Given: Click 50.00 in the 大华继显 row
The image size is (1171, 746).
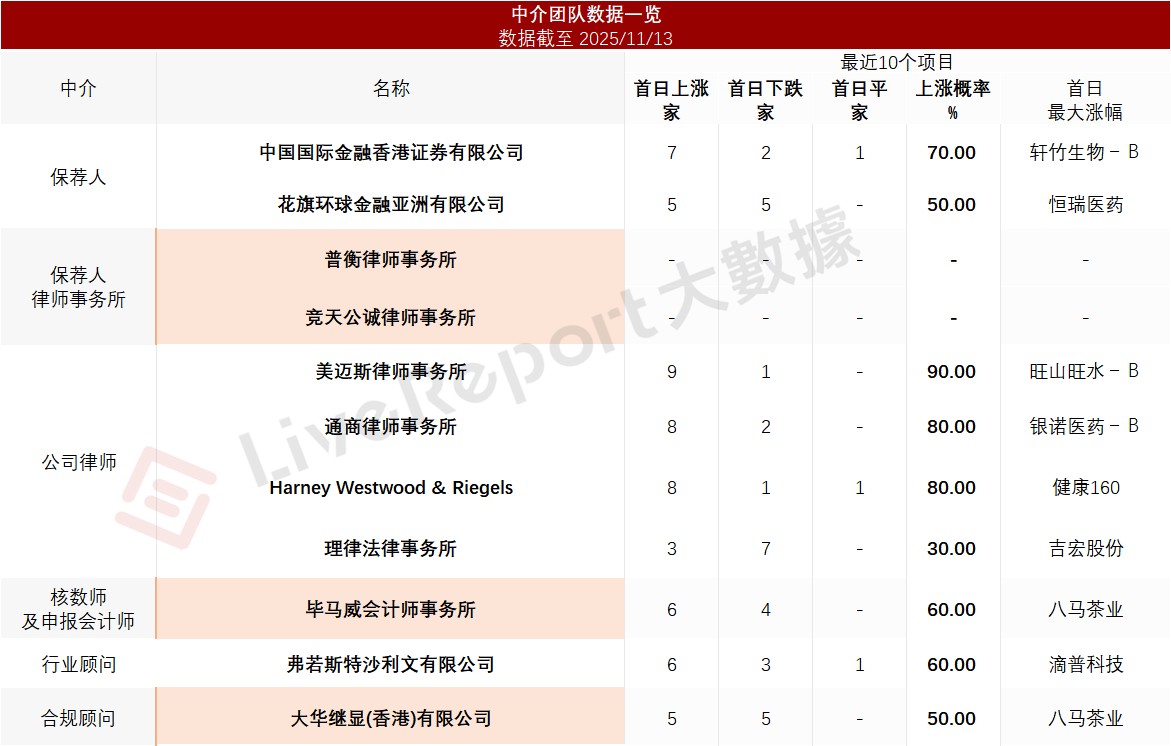Looking at the screenshot, I should 951,718.
